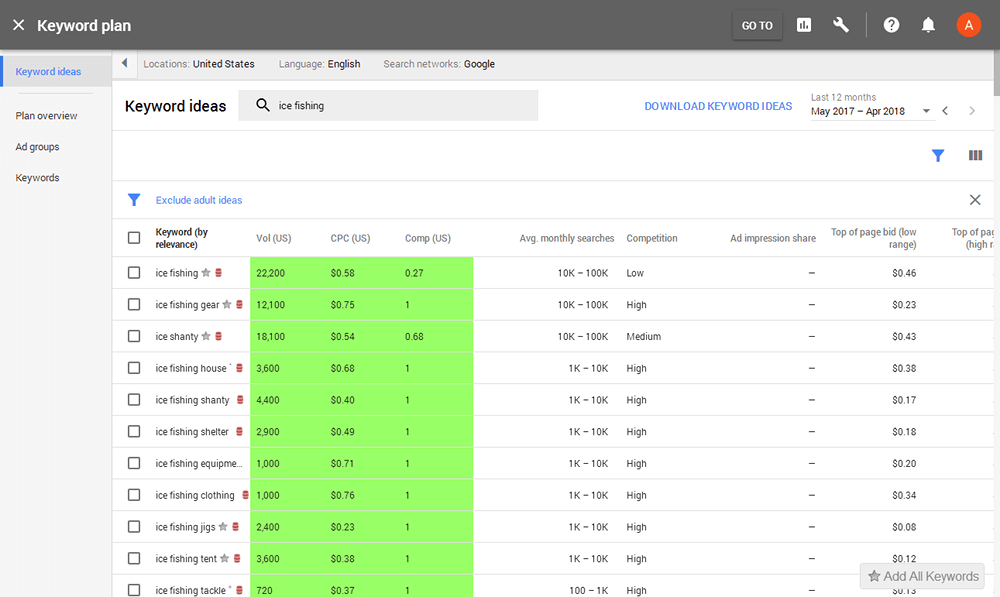1000x597 pixels.
Task: Star the ice fishing tent keyword
Action: pyautogui.click(x=224, y=558)
